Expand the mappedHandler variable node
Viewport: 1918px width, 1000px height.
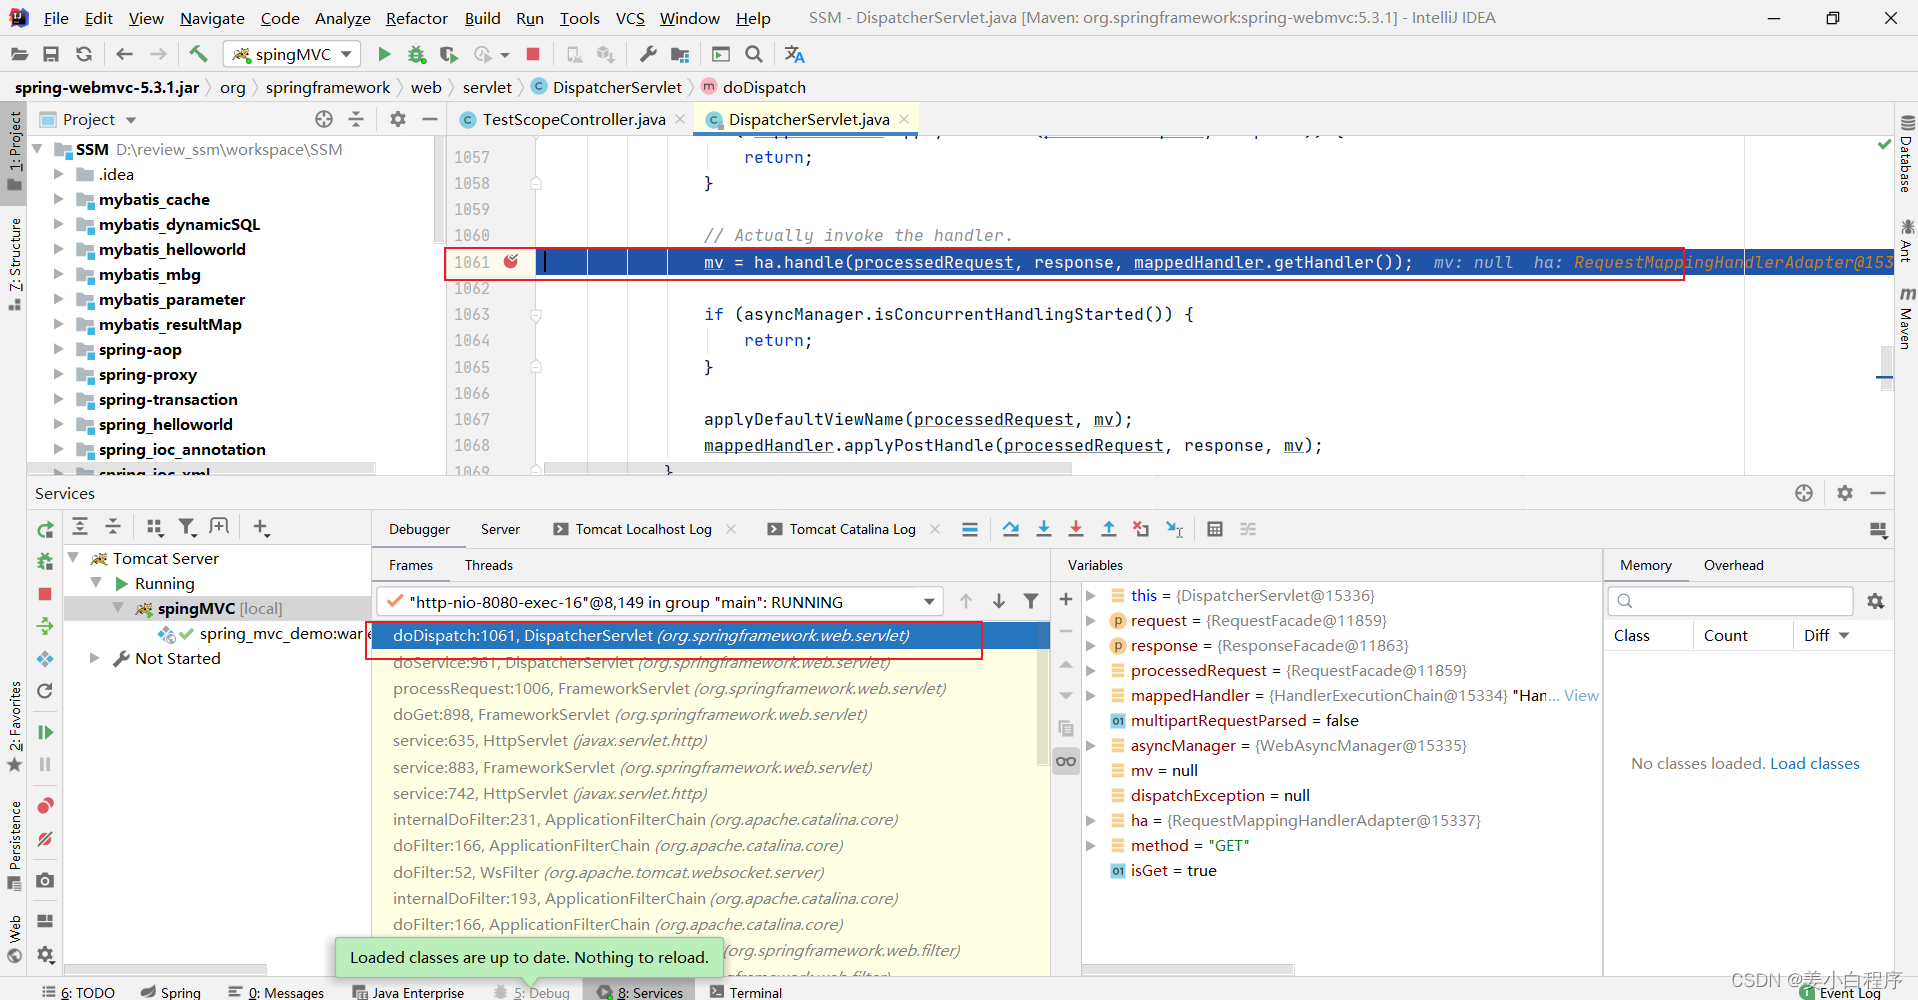pos(1091,696)
